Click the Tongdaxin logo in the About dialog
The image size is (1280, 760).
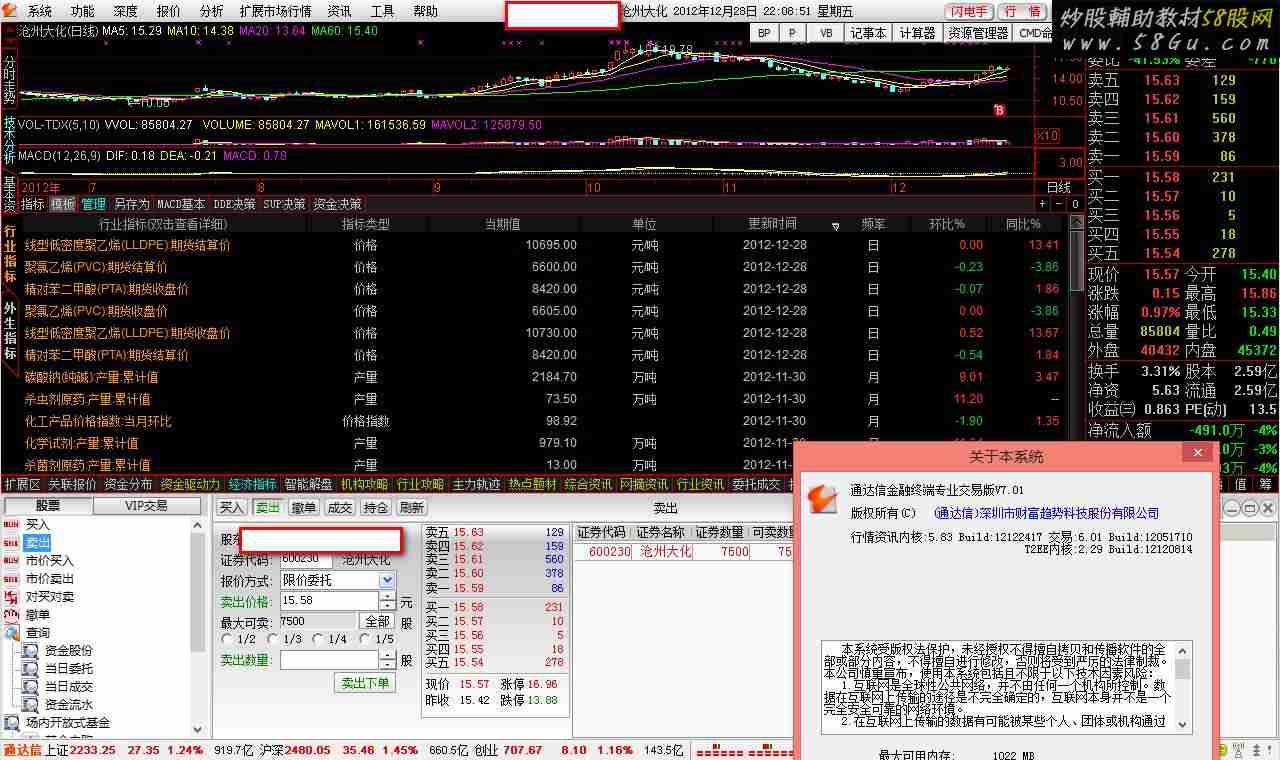click(822, 498)
